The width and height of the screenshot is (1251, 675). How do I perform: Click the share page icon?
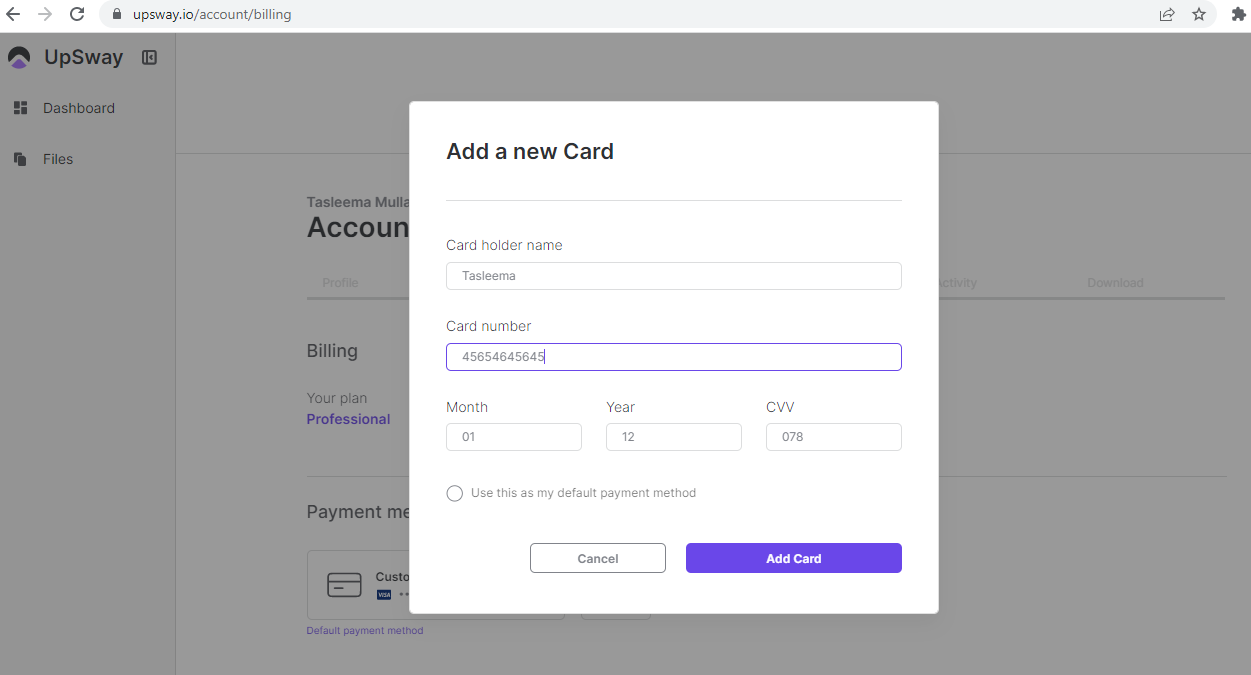click(1167, 15)
